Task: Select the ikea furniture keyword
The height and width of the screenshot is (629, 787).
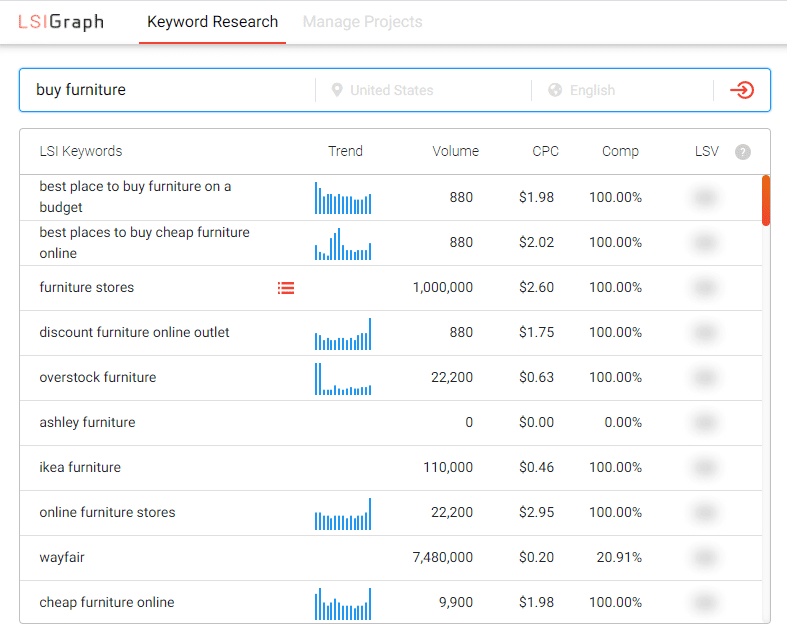Action: (80, 467)
